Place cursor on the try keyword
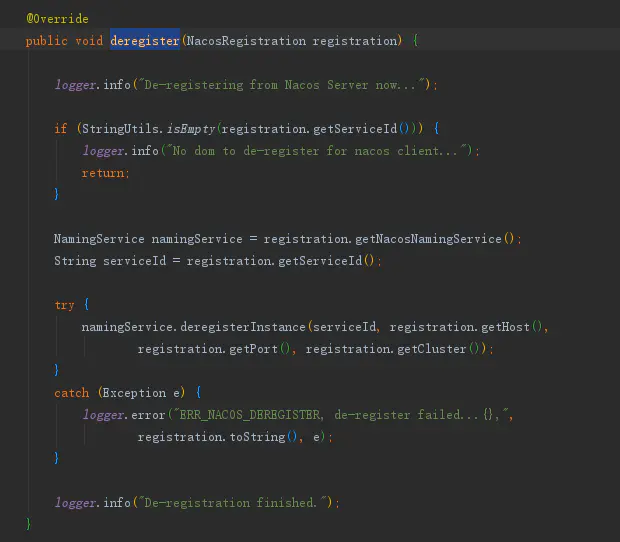The image size is (620, 542). [x=64, y=305]
